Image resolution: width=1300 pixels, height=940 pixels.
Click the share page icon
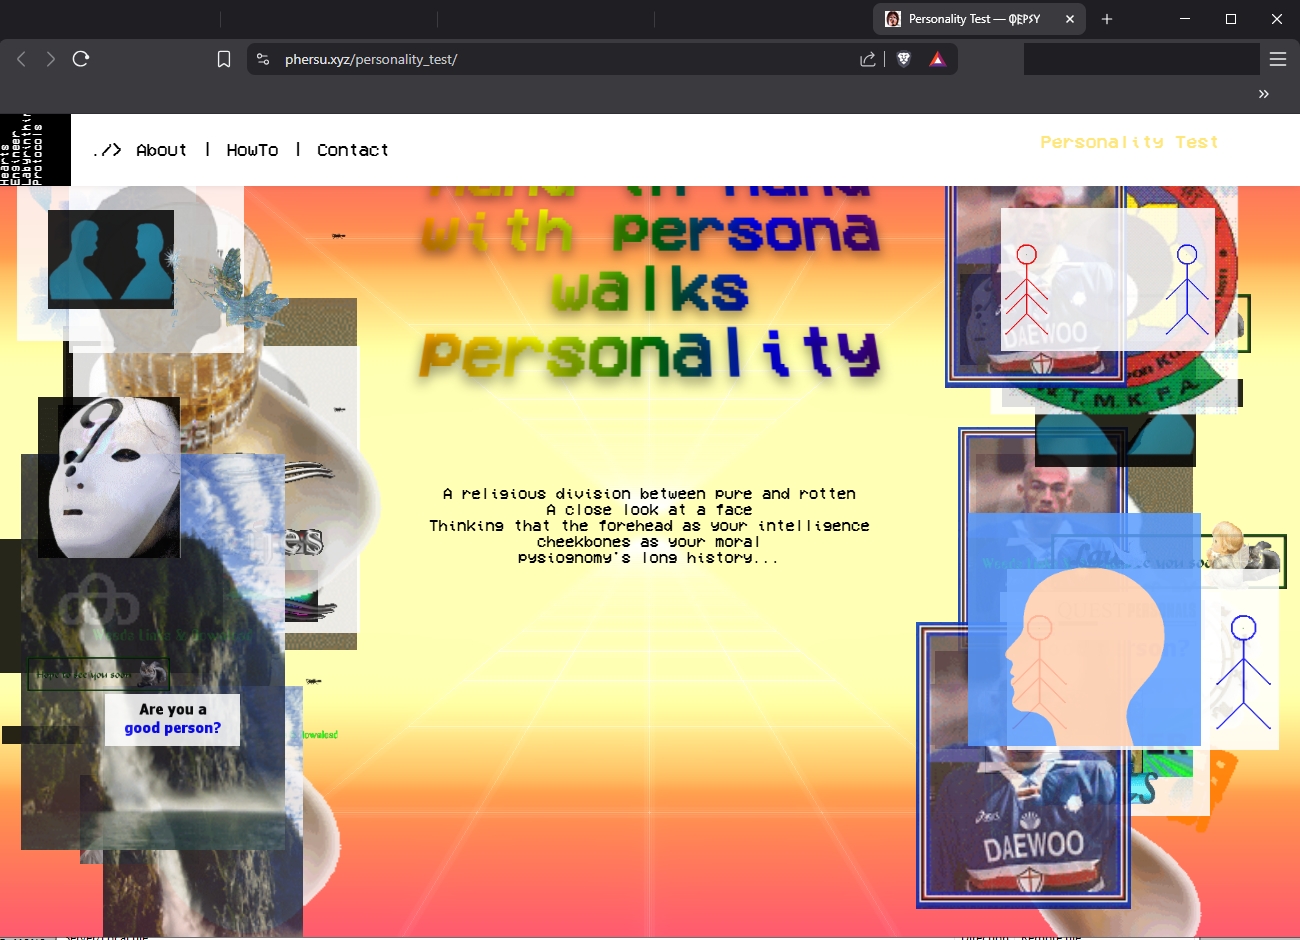coord(868,59)
